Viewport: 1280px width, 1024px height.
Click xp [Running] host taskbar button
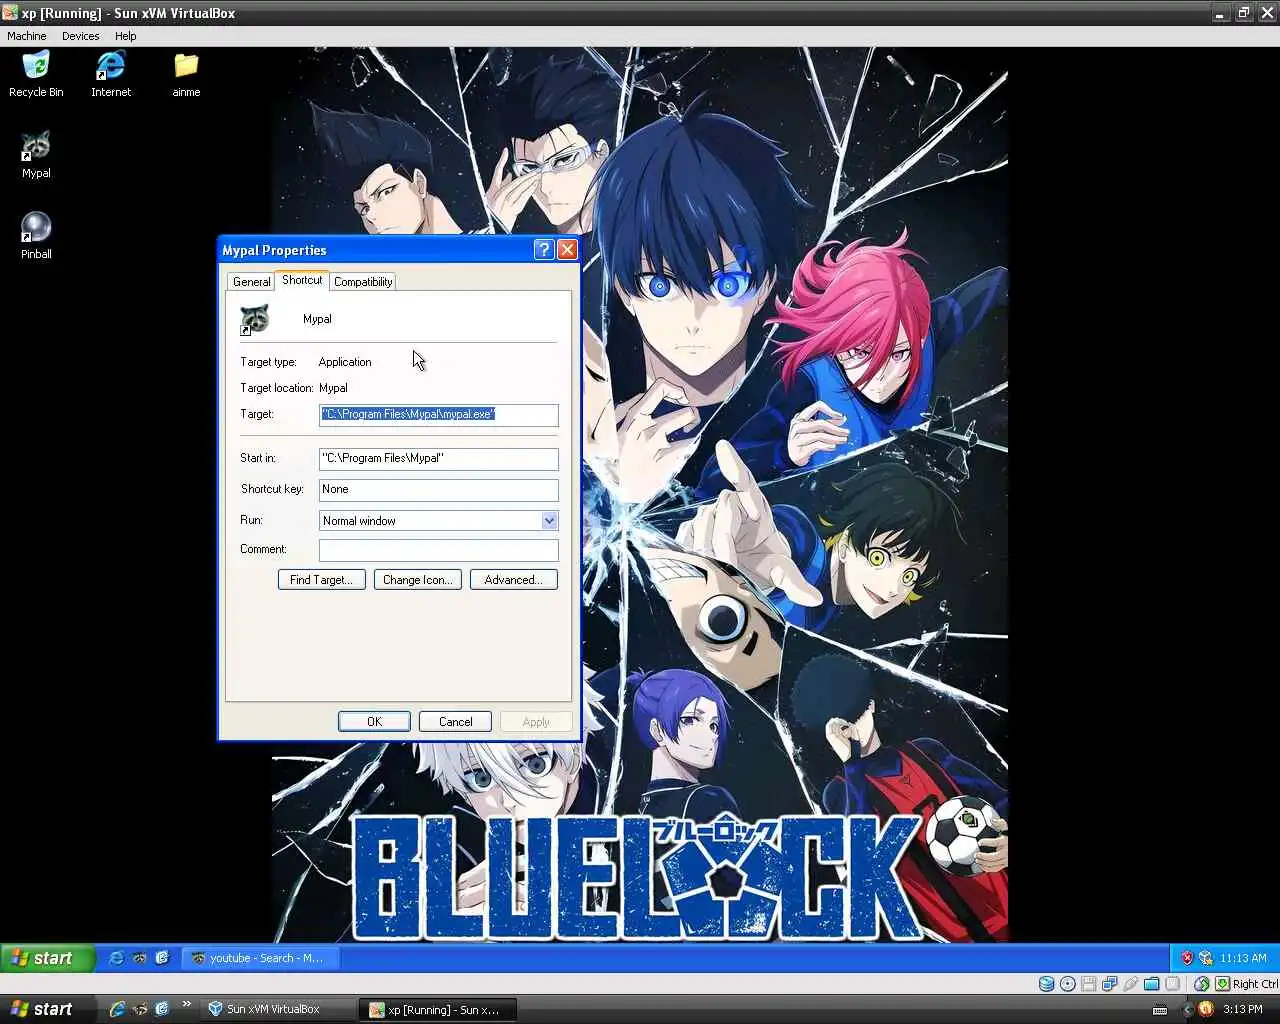coord(438,1010)
